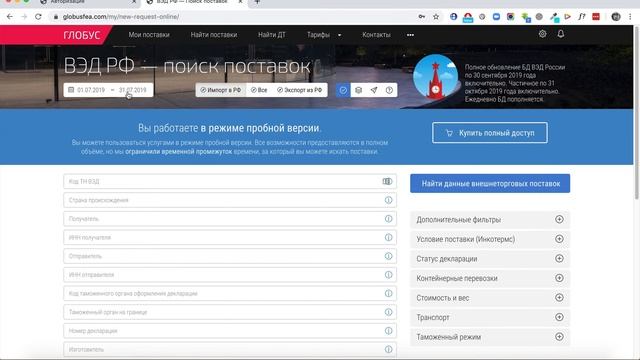Image resolution: width=640 pixels, height=360 pixels.
Task: Open Найти поставки menu item
Action: (213, 35)
